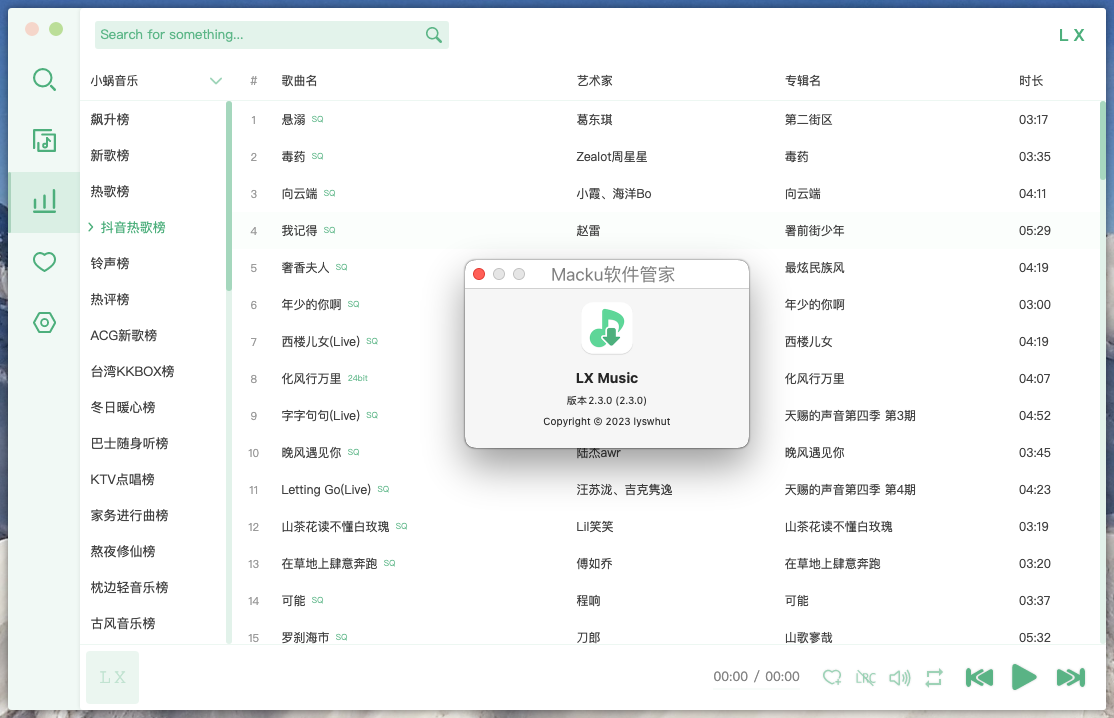Screen dimensions: 1114x718
Task: Toggle the loop playback mode icon
Action: click(934, 678)
